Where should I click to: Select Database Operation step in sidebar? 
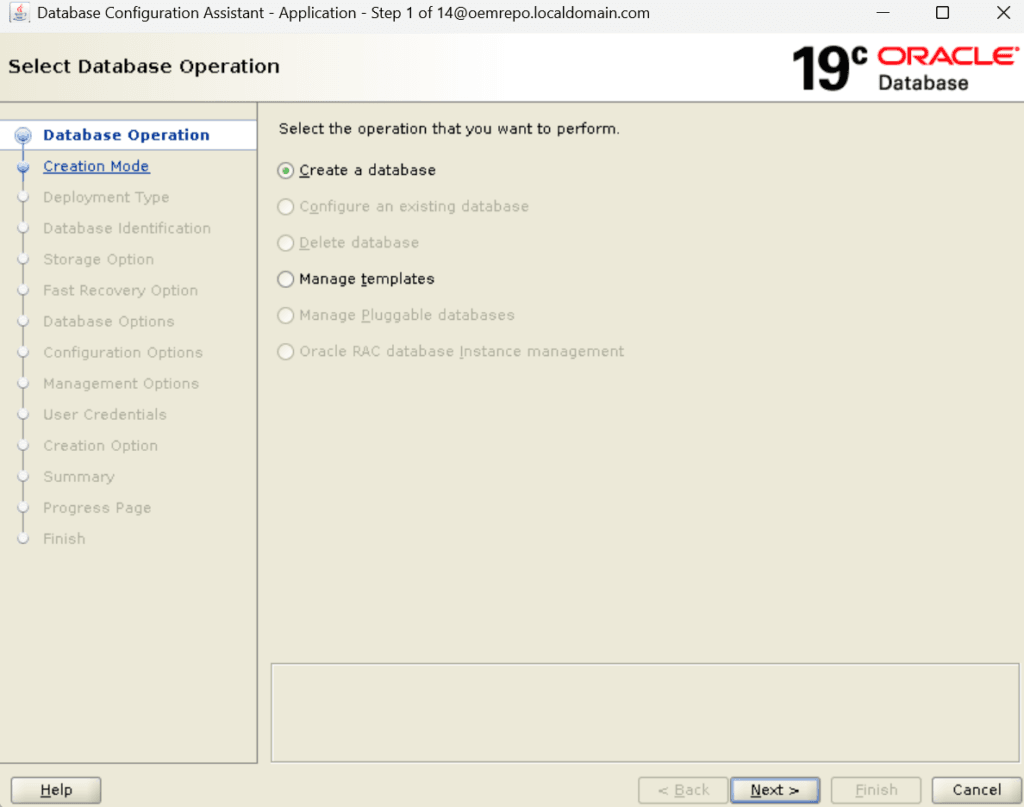[126, 135]
